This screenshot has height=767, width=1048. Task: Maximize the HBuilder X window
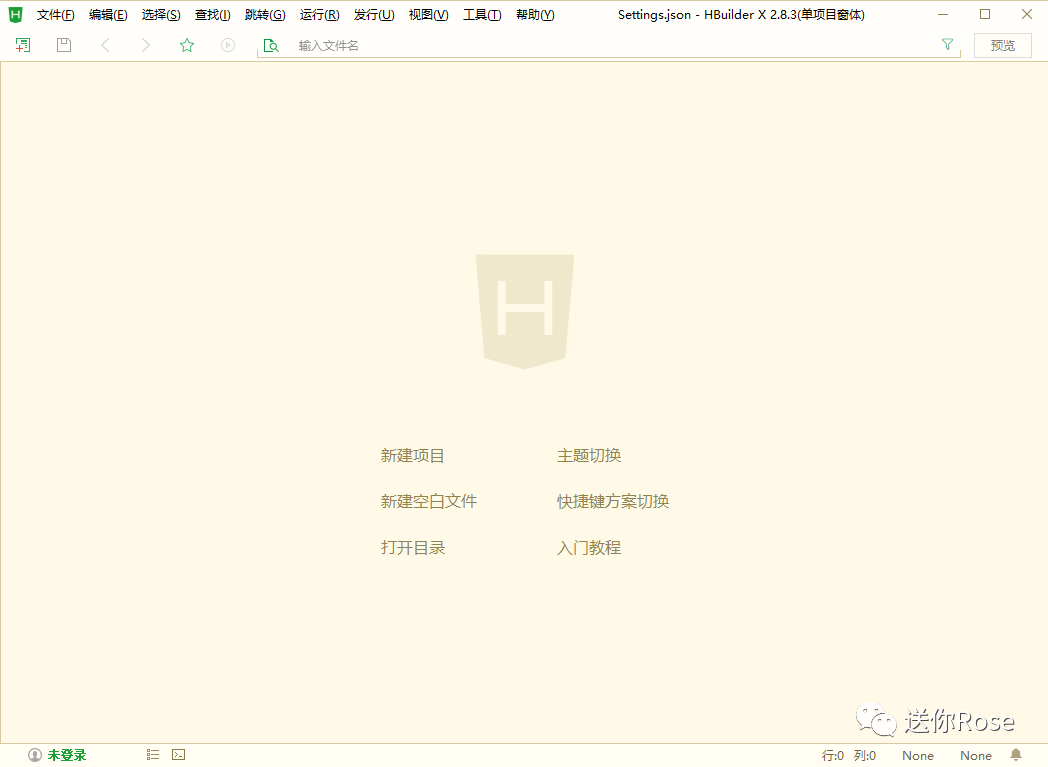point(985,14)
